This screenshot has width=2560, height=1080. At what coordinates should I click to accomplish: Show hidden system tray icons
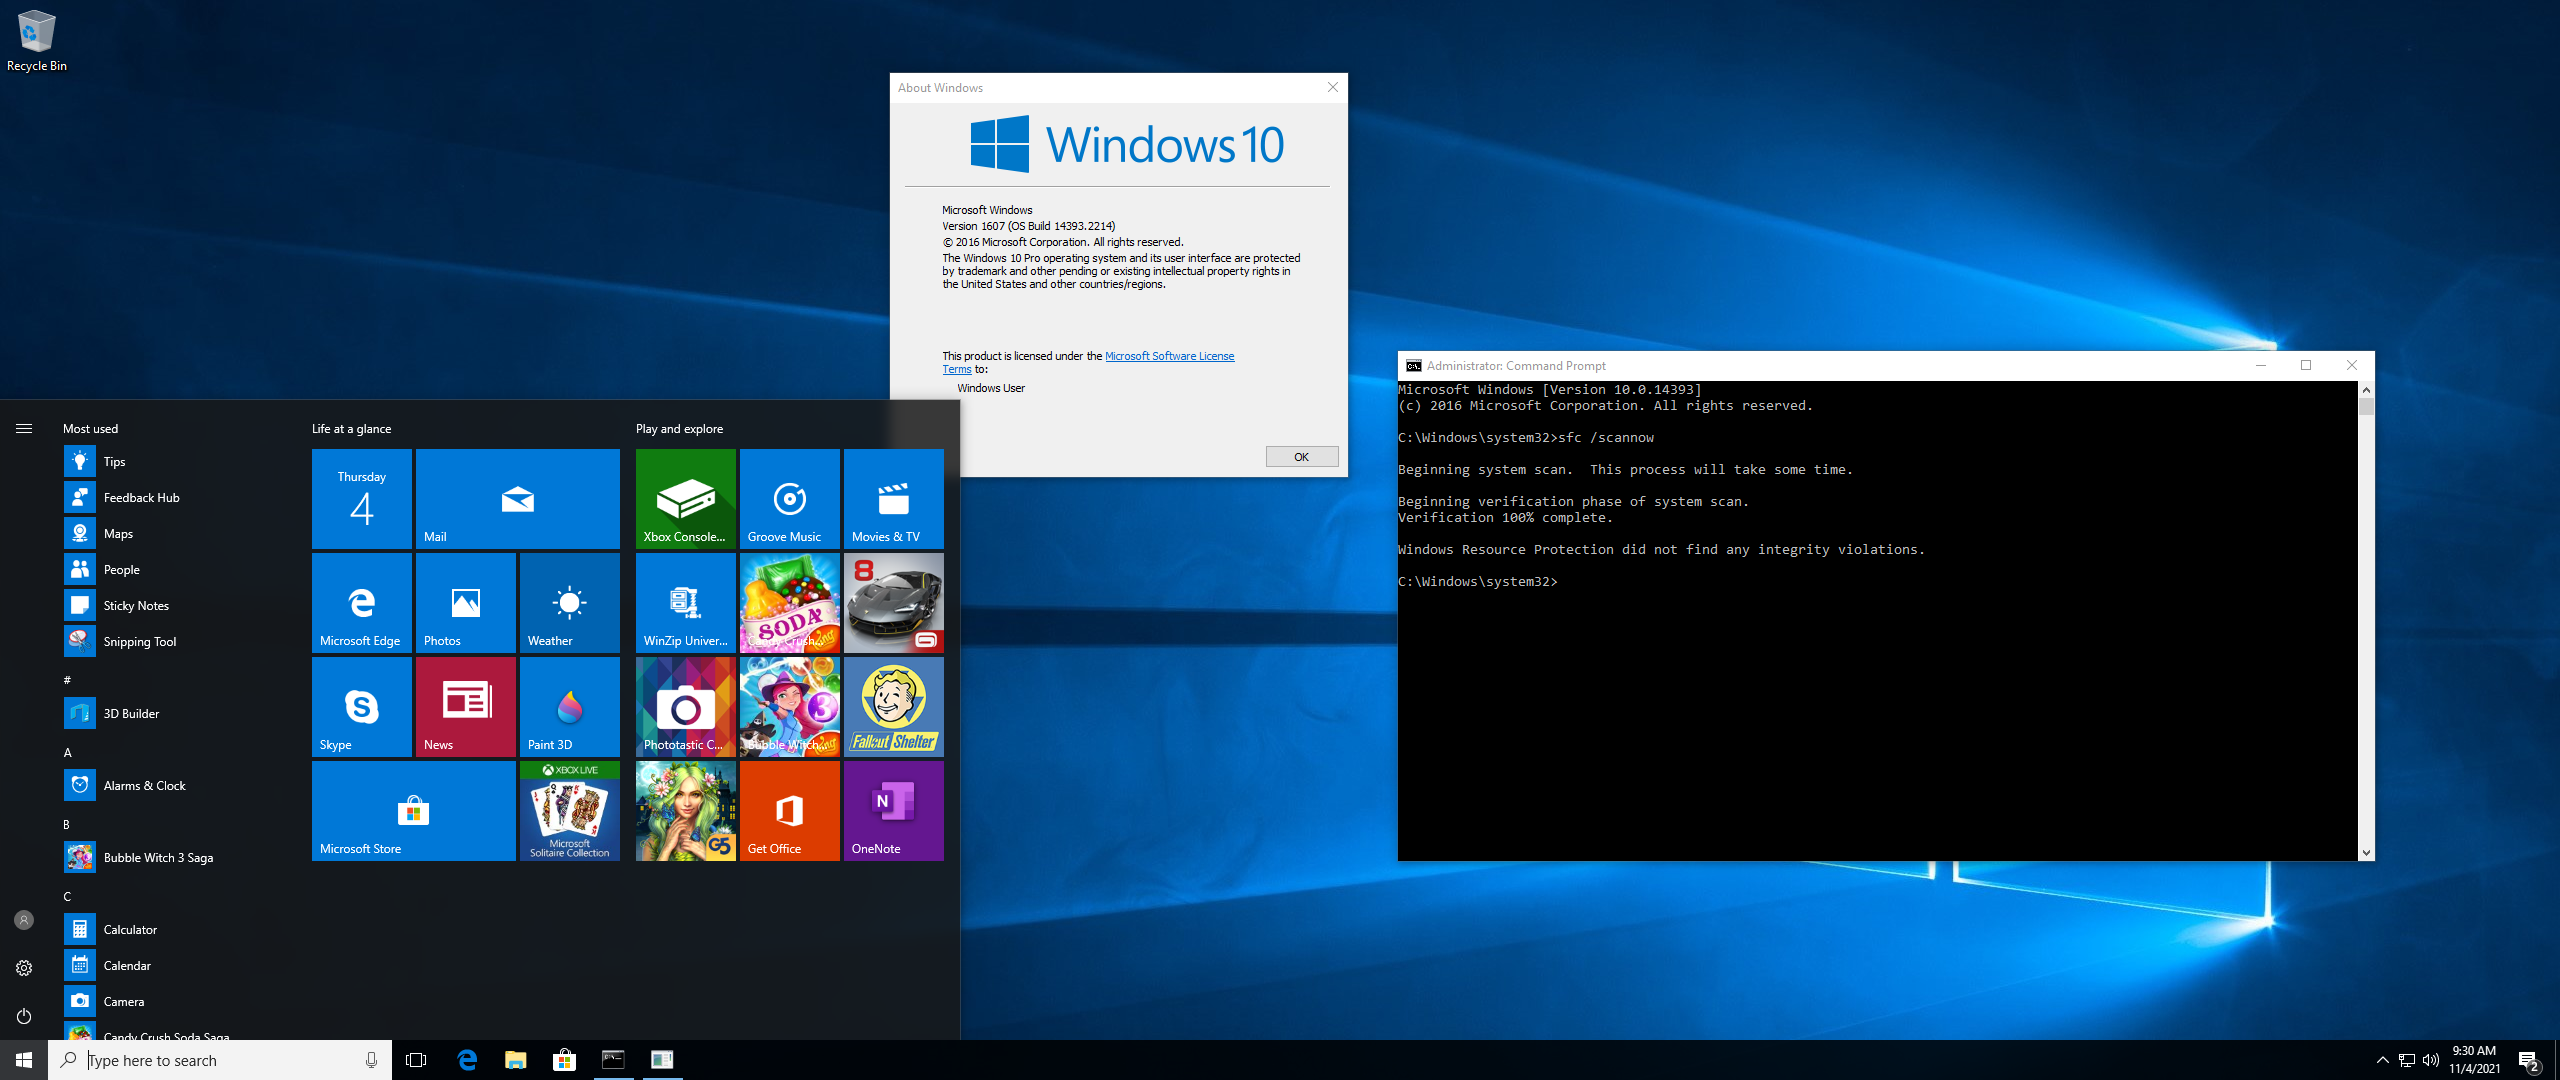coord(2382,1060)
